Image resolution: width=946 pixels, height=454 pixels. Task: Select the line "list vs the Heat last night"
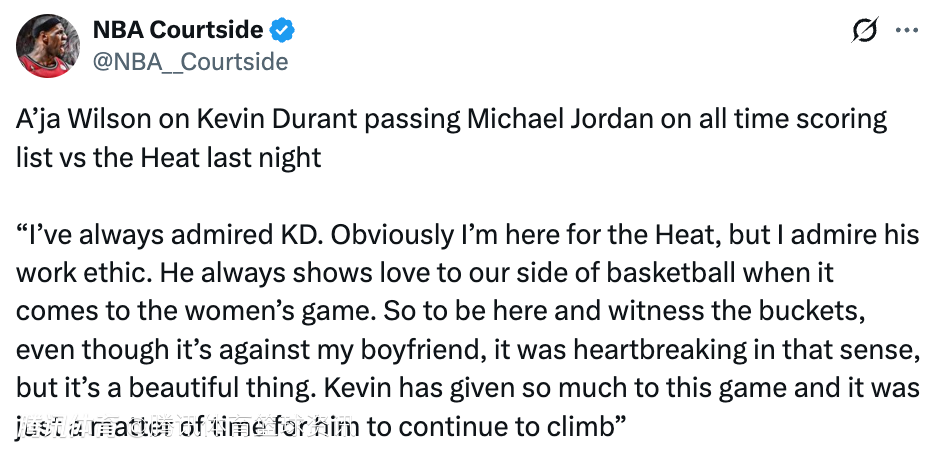[x=169, y=158]
